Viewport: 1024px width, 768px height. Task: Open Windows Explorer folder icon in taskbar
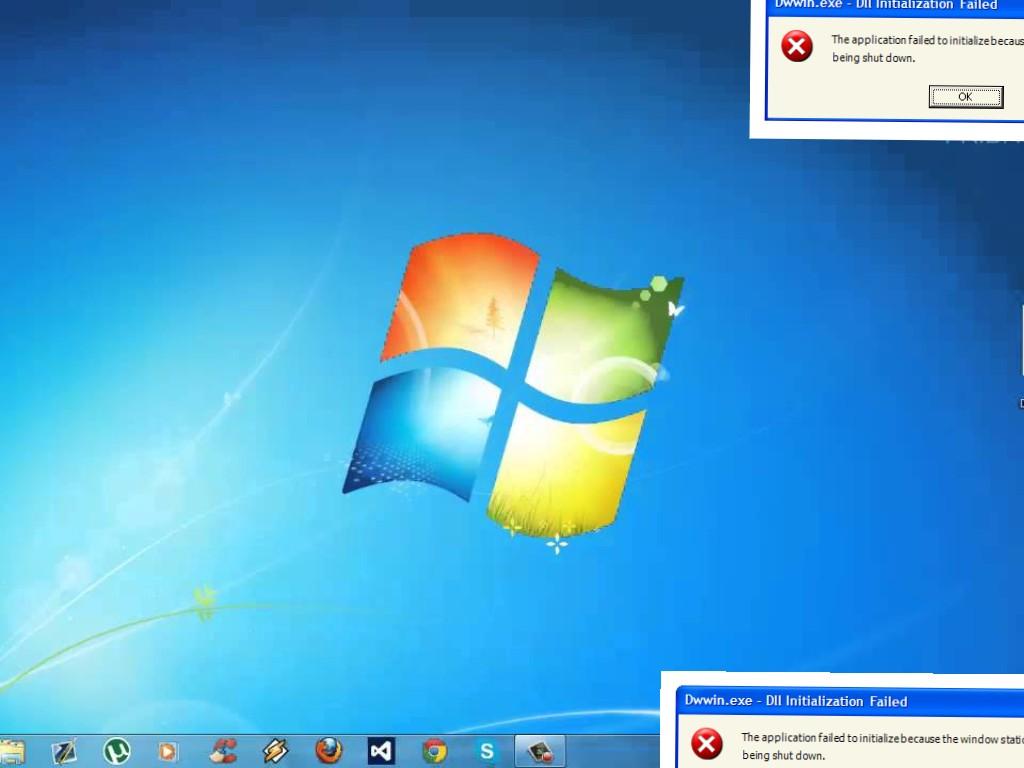click(x=11, y=752)
